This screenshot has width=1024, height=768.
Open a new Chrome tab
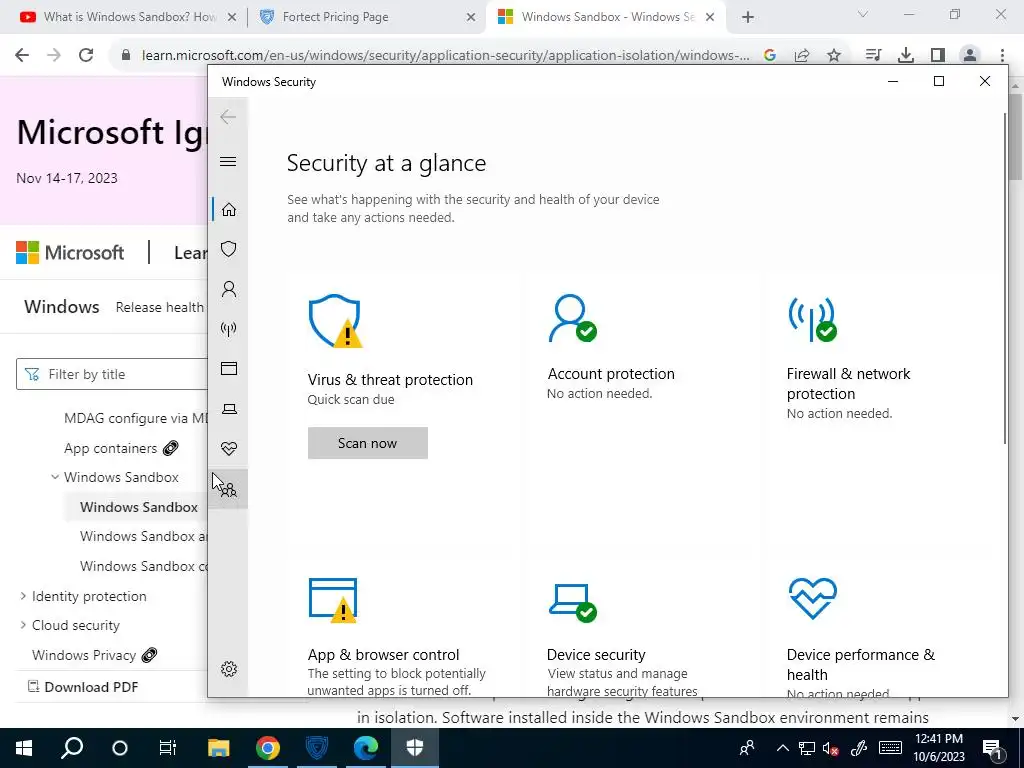[x=748, y=18]
